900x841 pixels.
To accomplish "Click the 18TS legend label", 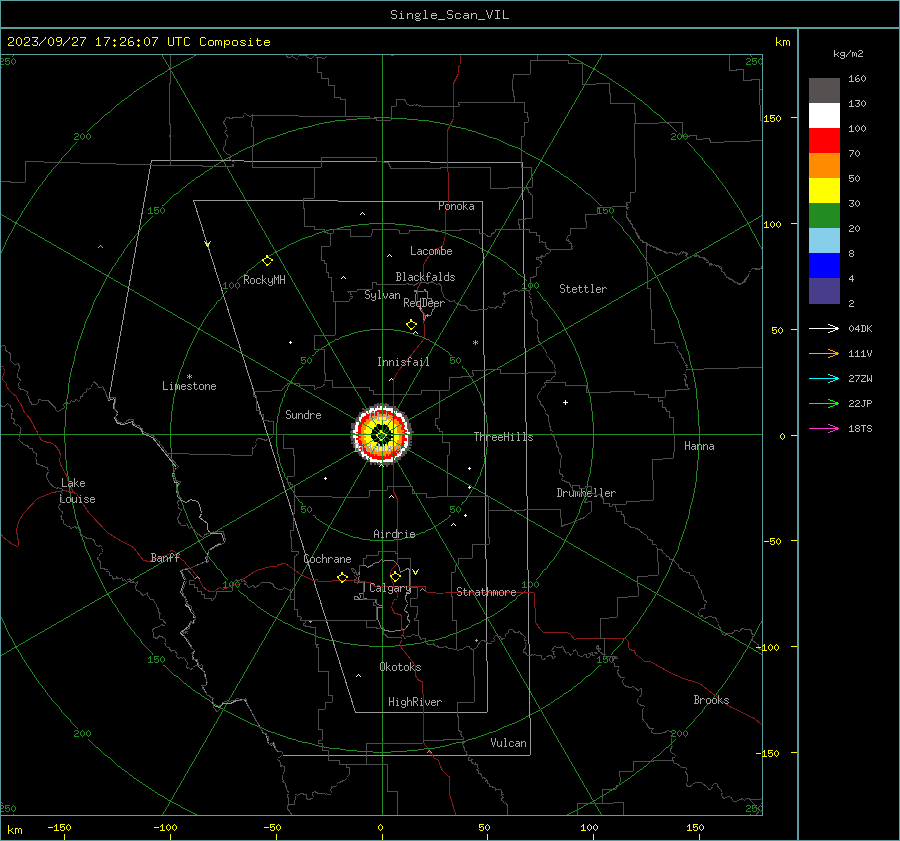I will pyautogui.click(x=860, y=428).
